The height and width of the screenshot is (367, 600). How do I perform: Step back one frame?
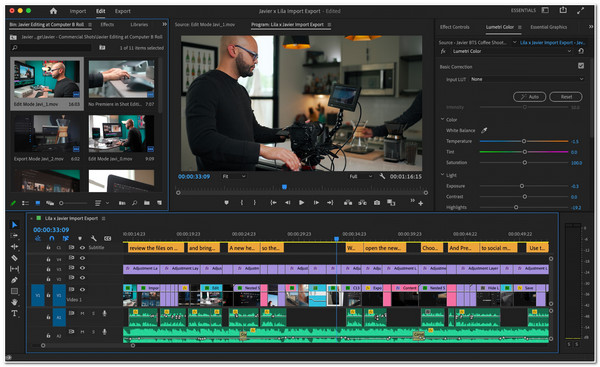(x=287, y=203)
